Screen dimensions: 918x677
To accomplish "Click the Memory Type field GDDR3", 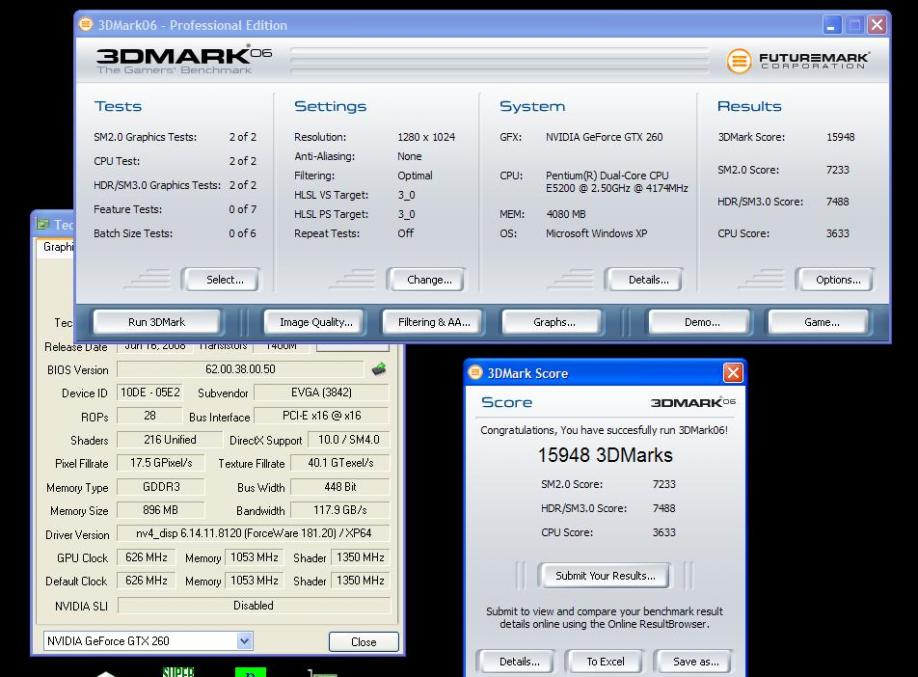I will pos(161,487).
